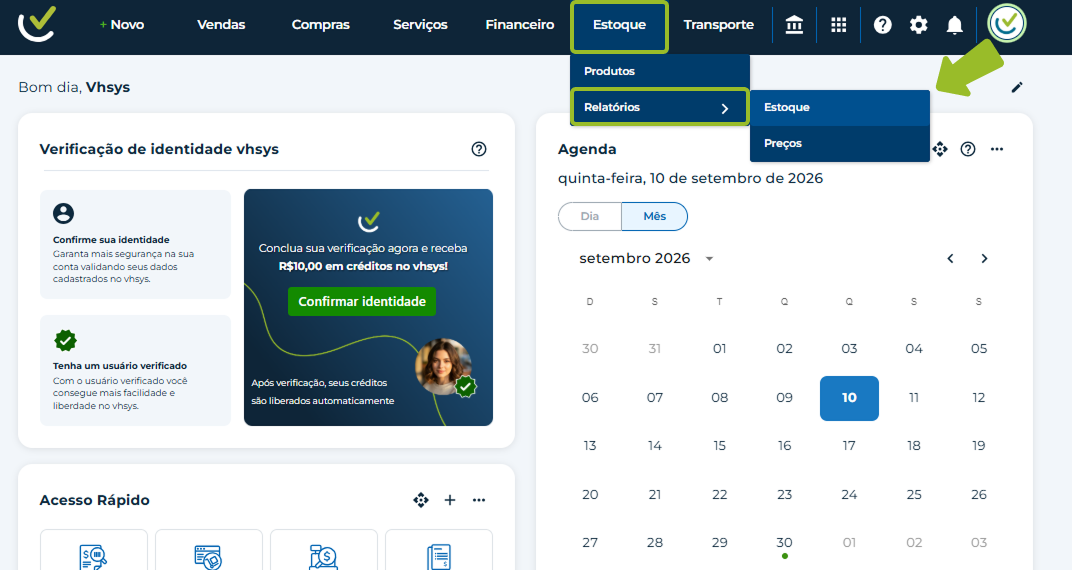Open the Agenda help icon
The width and height of the screenshot is (1072, 570).
(968, 149)
